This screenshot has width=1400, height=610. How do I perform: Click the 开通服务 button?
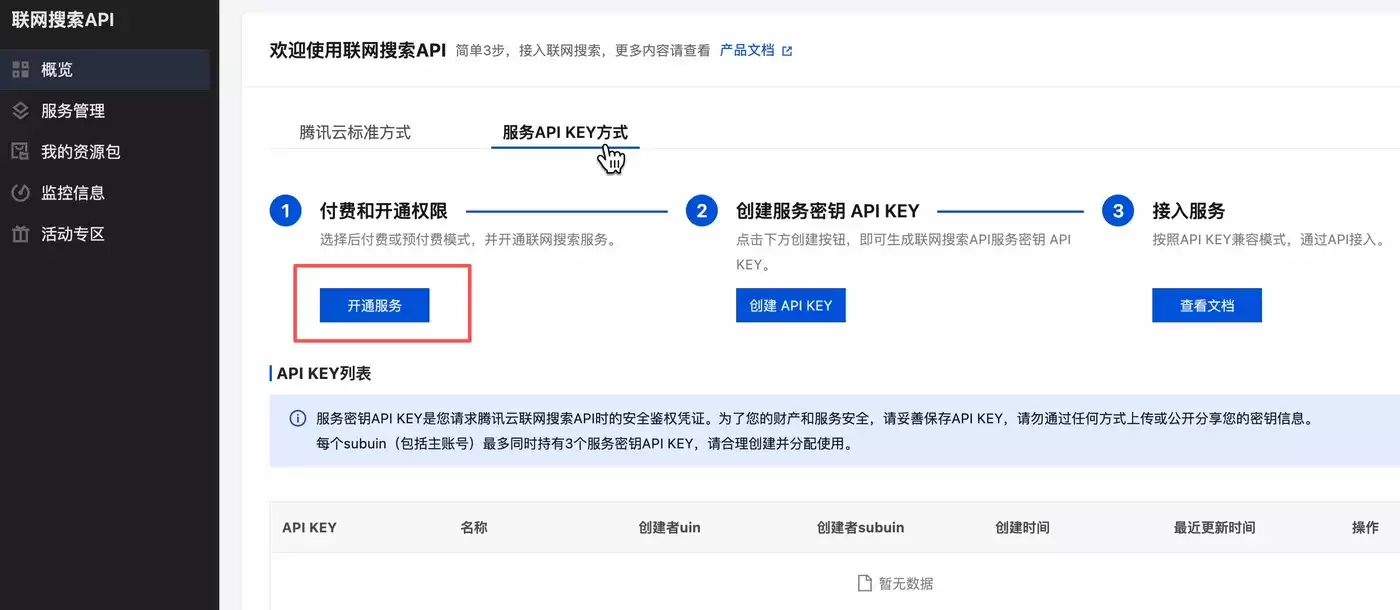coord(375,306)
